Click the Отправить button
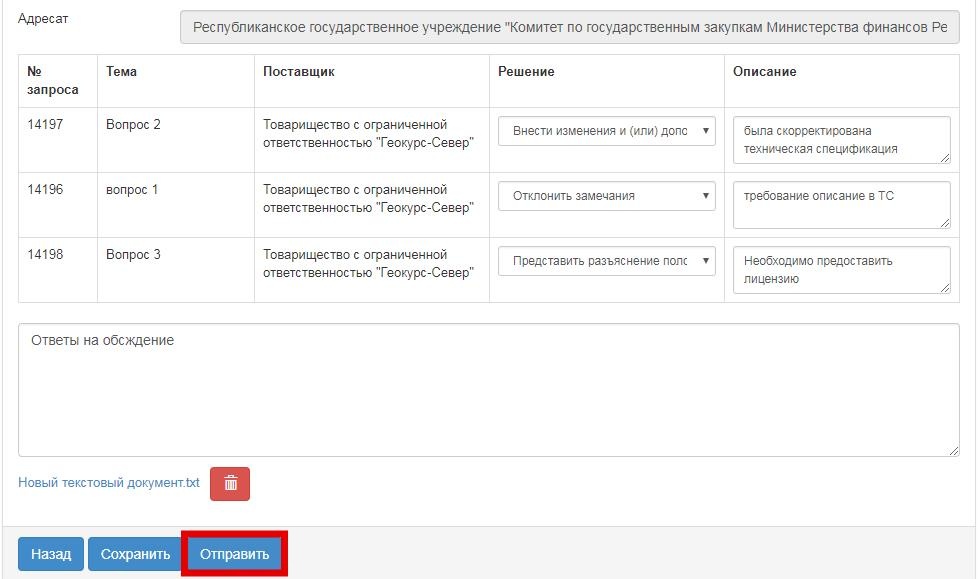Viewport: 978px width, 579px height. (234, 554)
